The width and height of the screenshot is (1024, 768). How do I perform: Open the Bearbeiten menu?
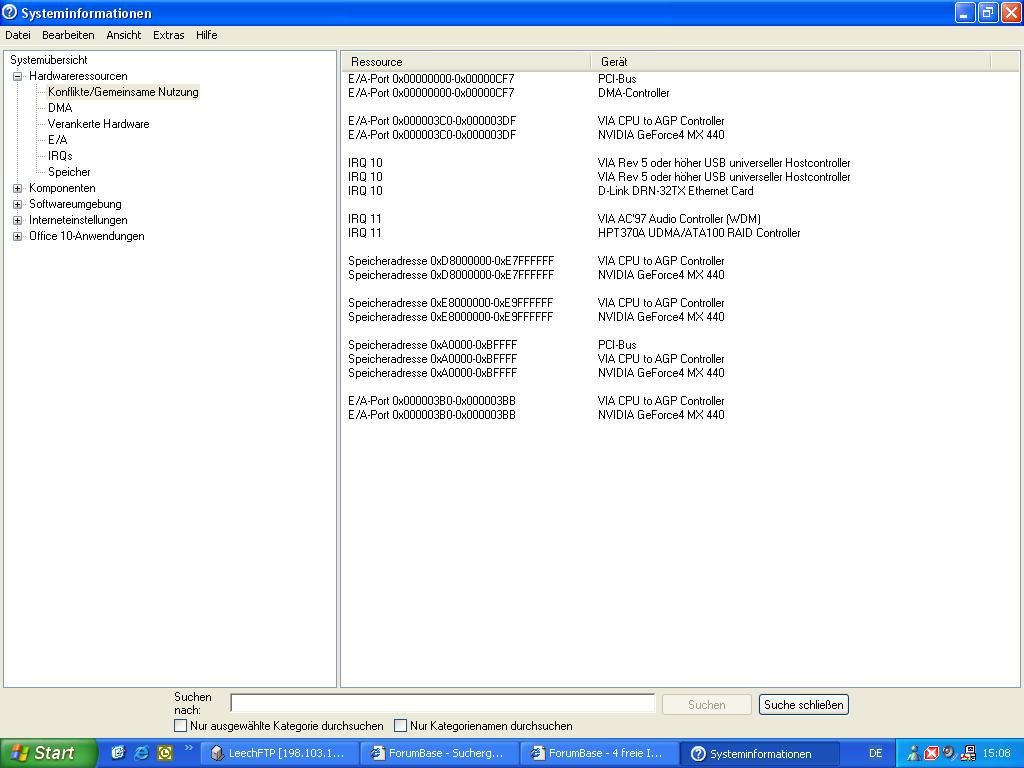click(68, 35)
